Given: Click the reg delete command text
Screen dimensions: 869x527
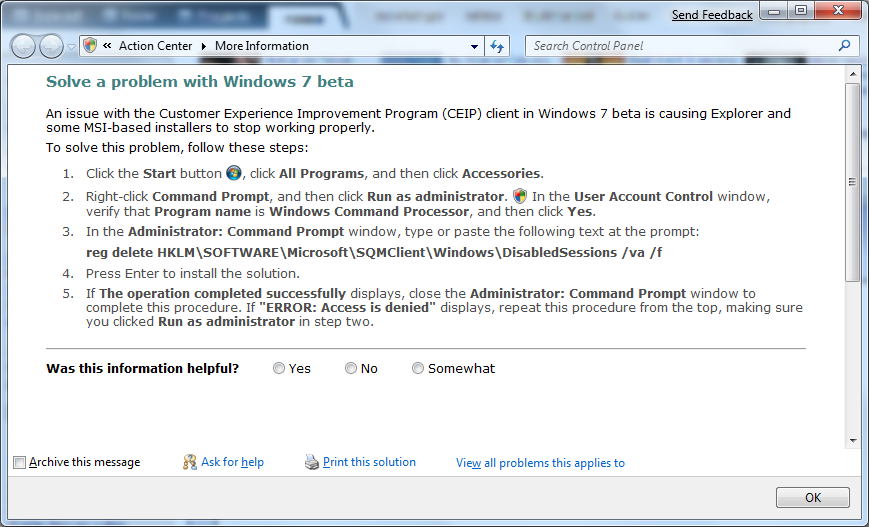Looking at the screenshot, I should [374, 253].
